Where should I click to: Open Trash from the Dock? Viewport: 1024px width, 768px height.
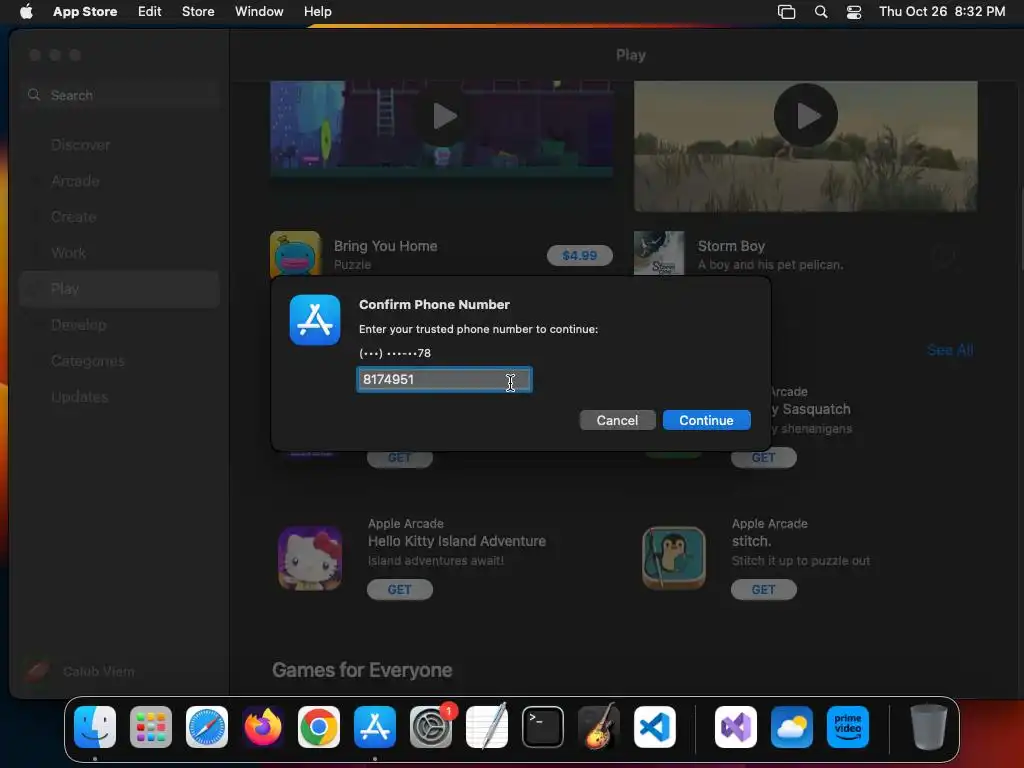click(929, 727)
